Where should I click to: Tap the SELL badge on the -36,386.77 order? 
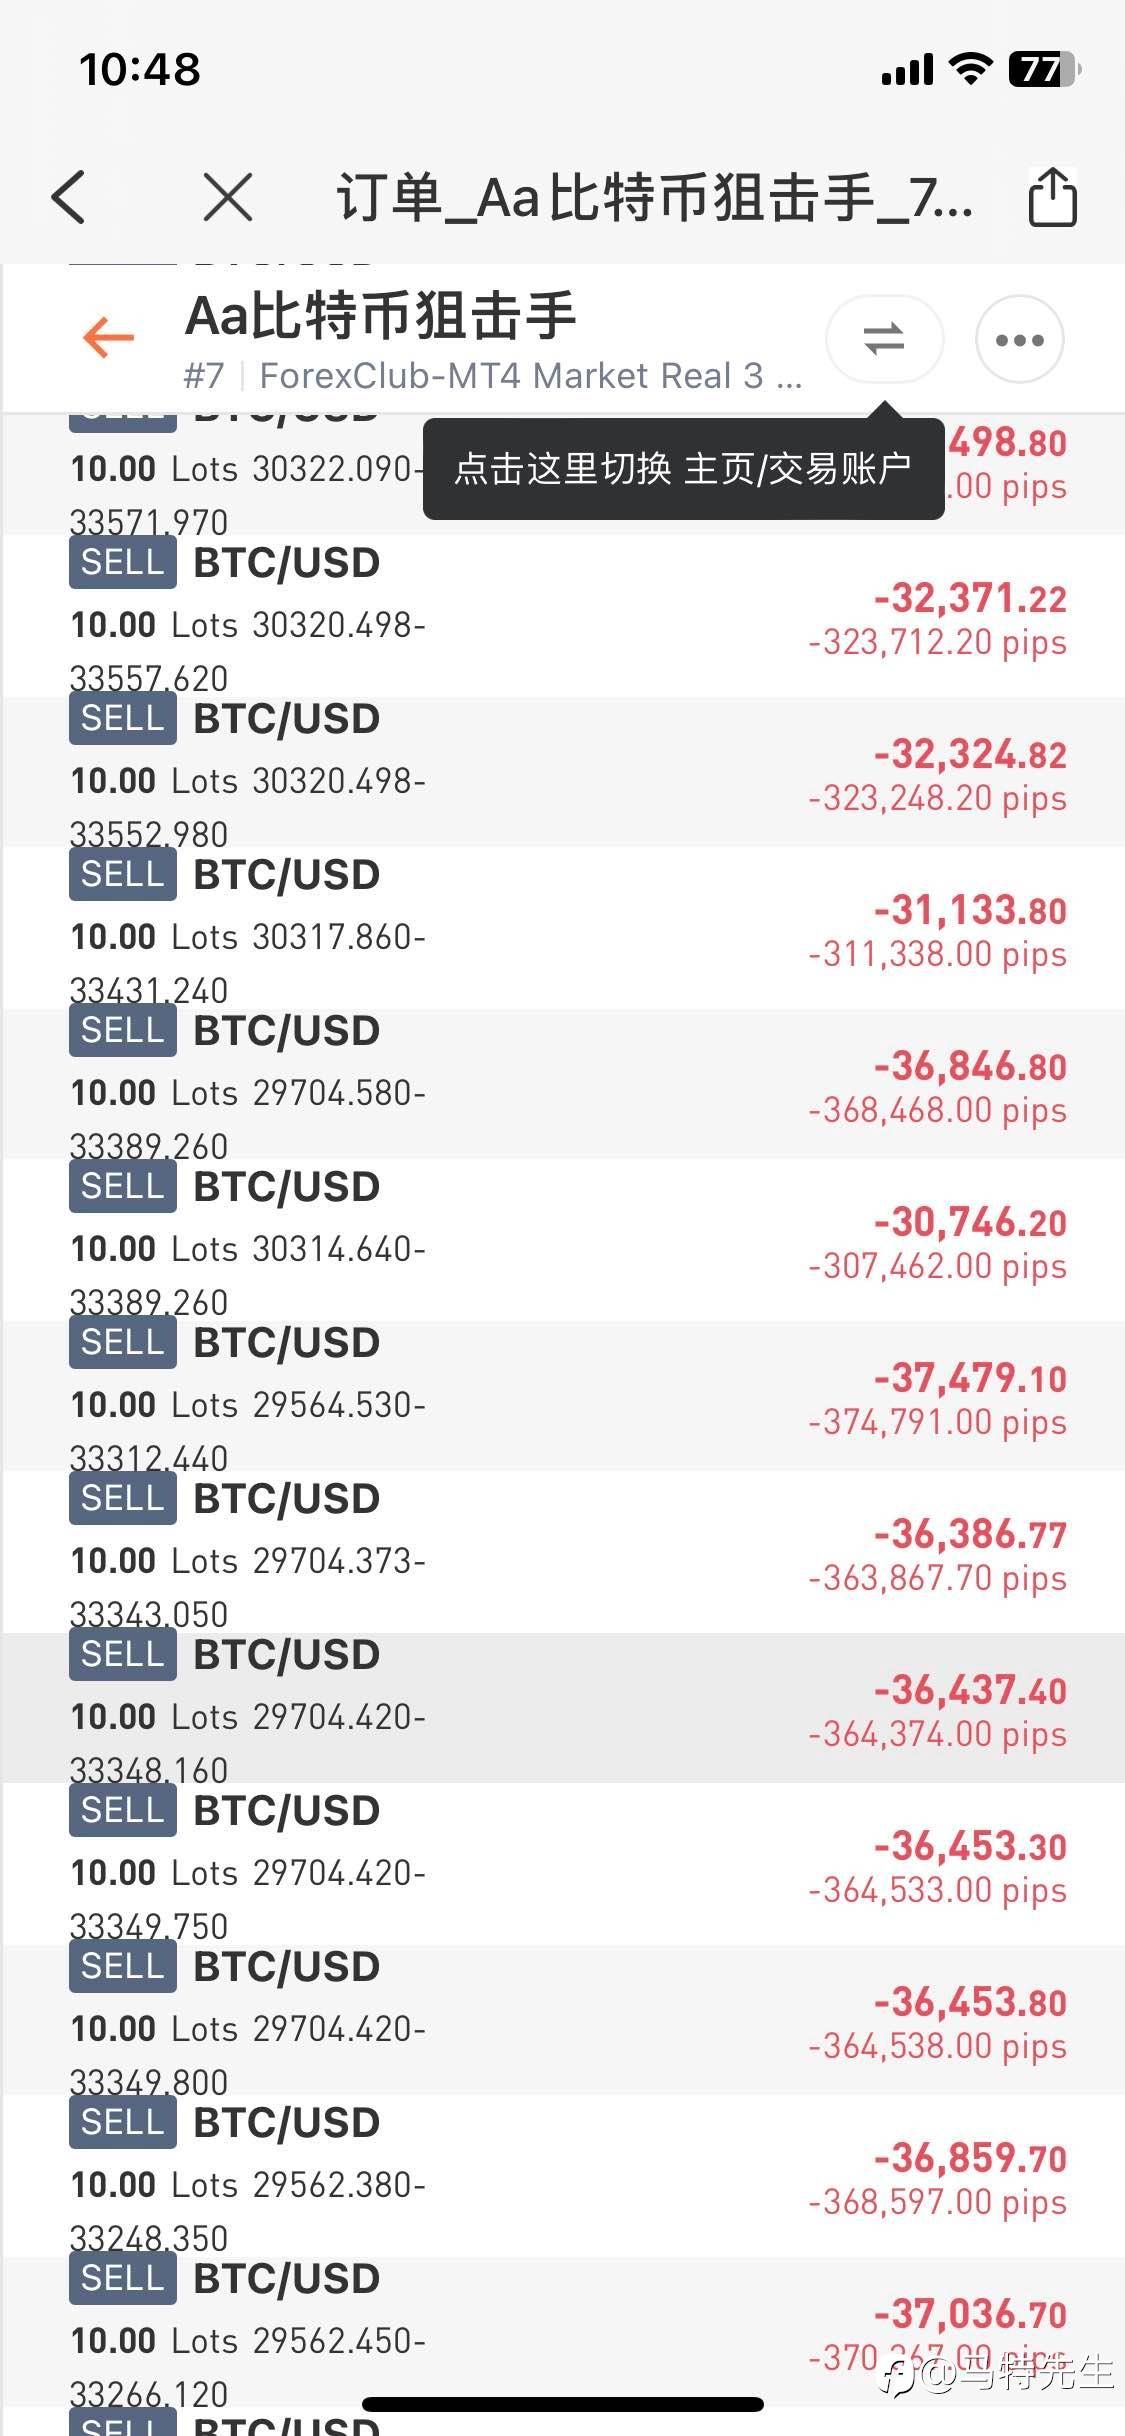point(122,1499)
